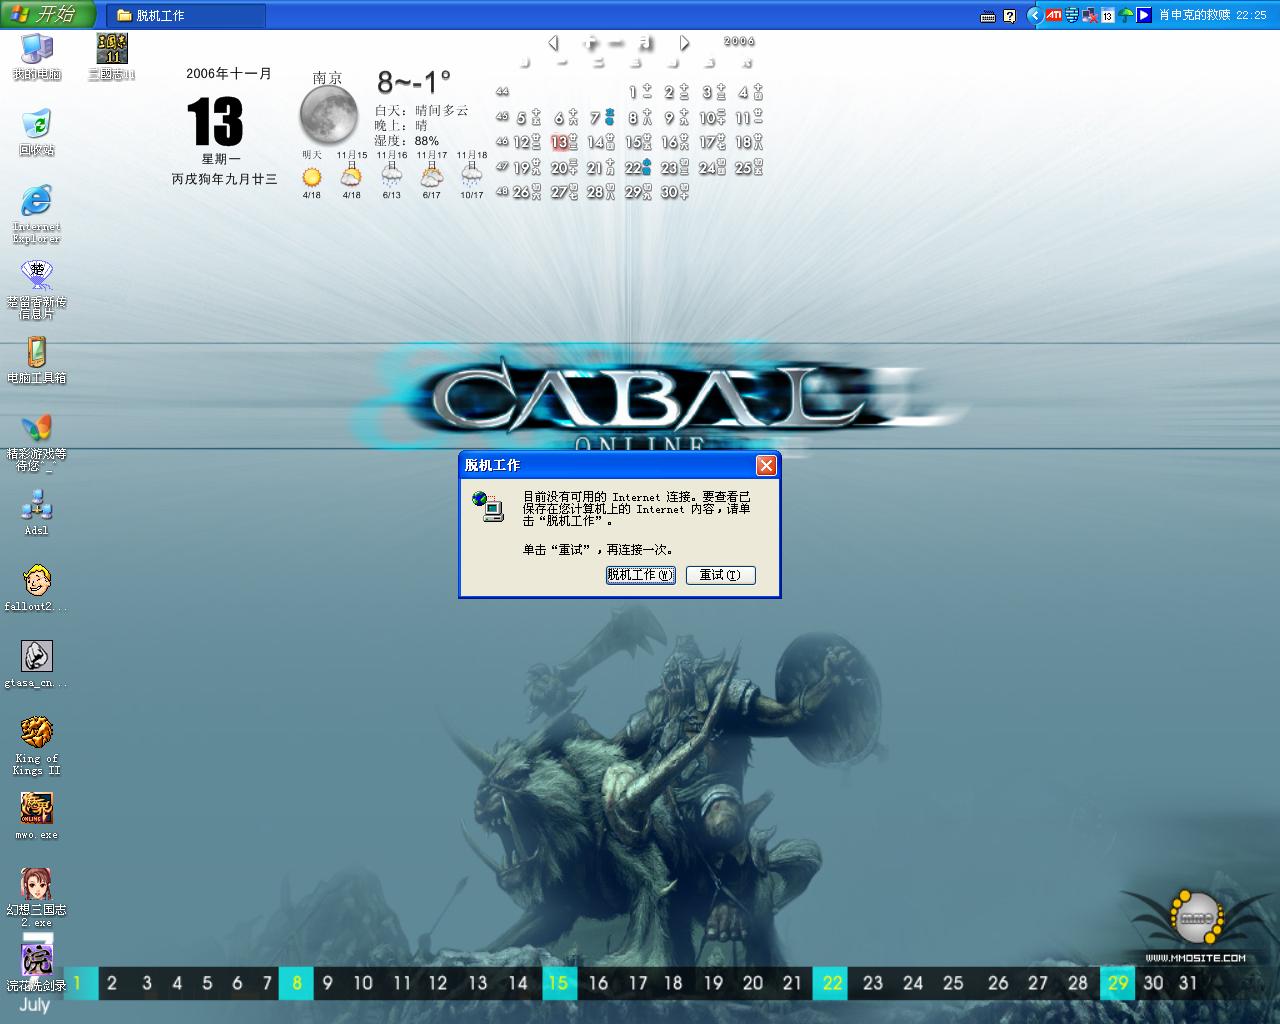The image size is (1280, 1024).
Task: Click the question mark help icon on the taskbar
Action: (1010, 16)
